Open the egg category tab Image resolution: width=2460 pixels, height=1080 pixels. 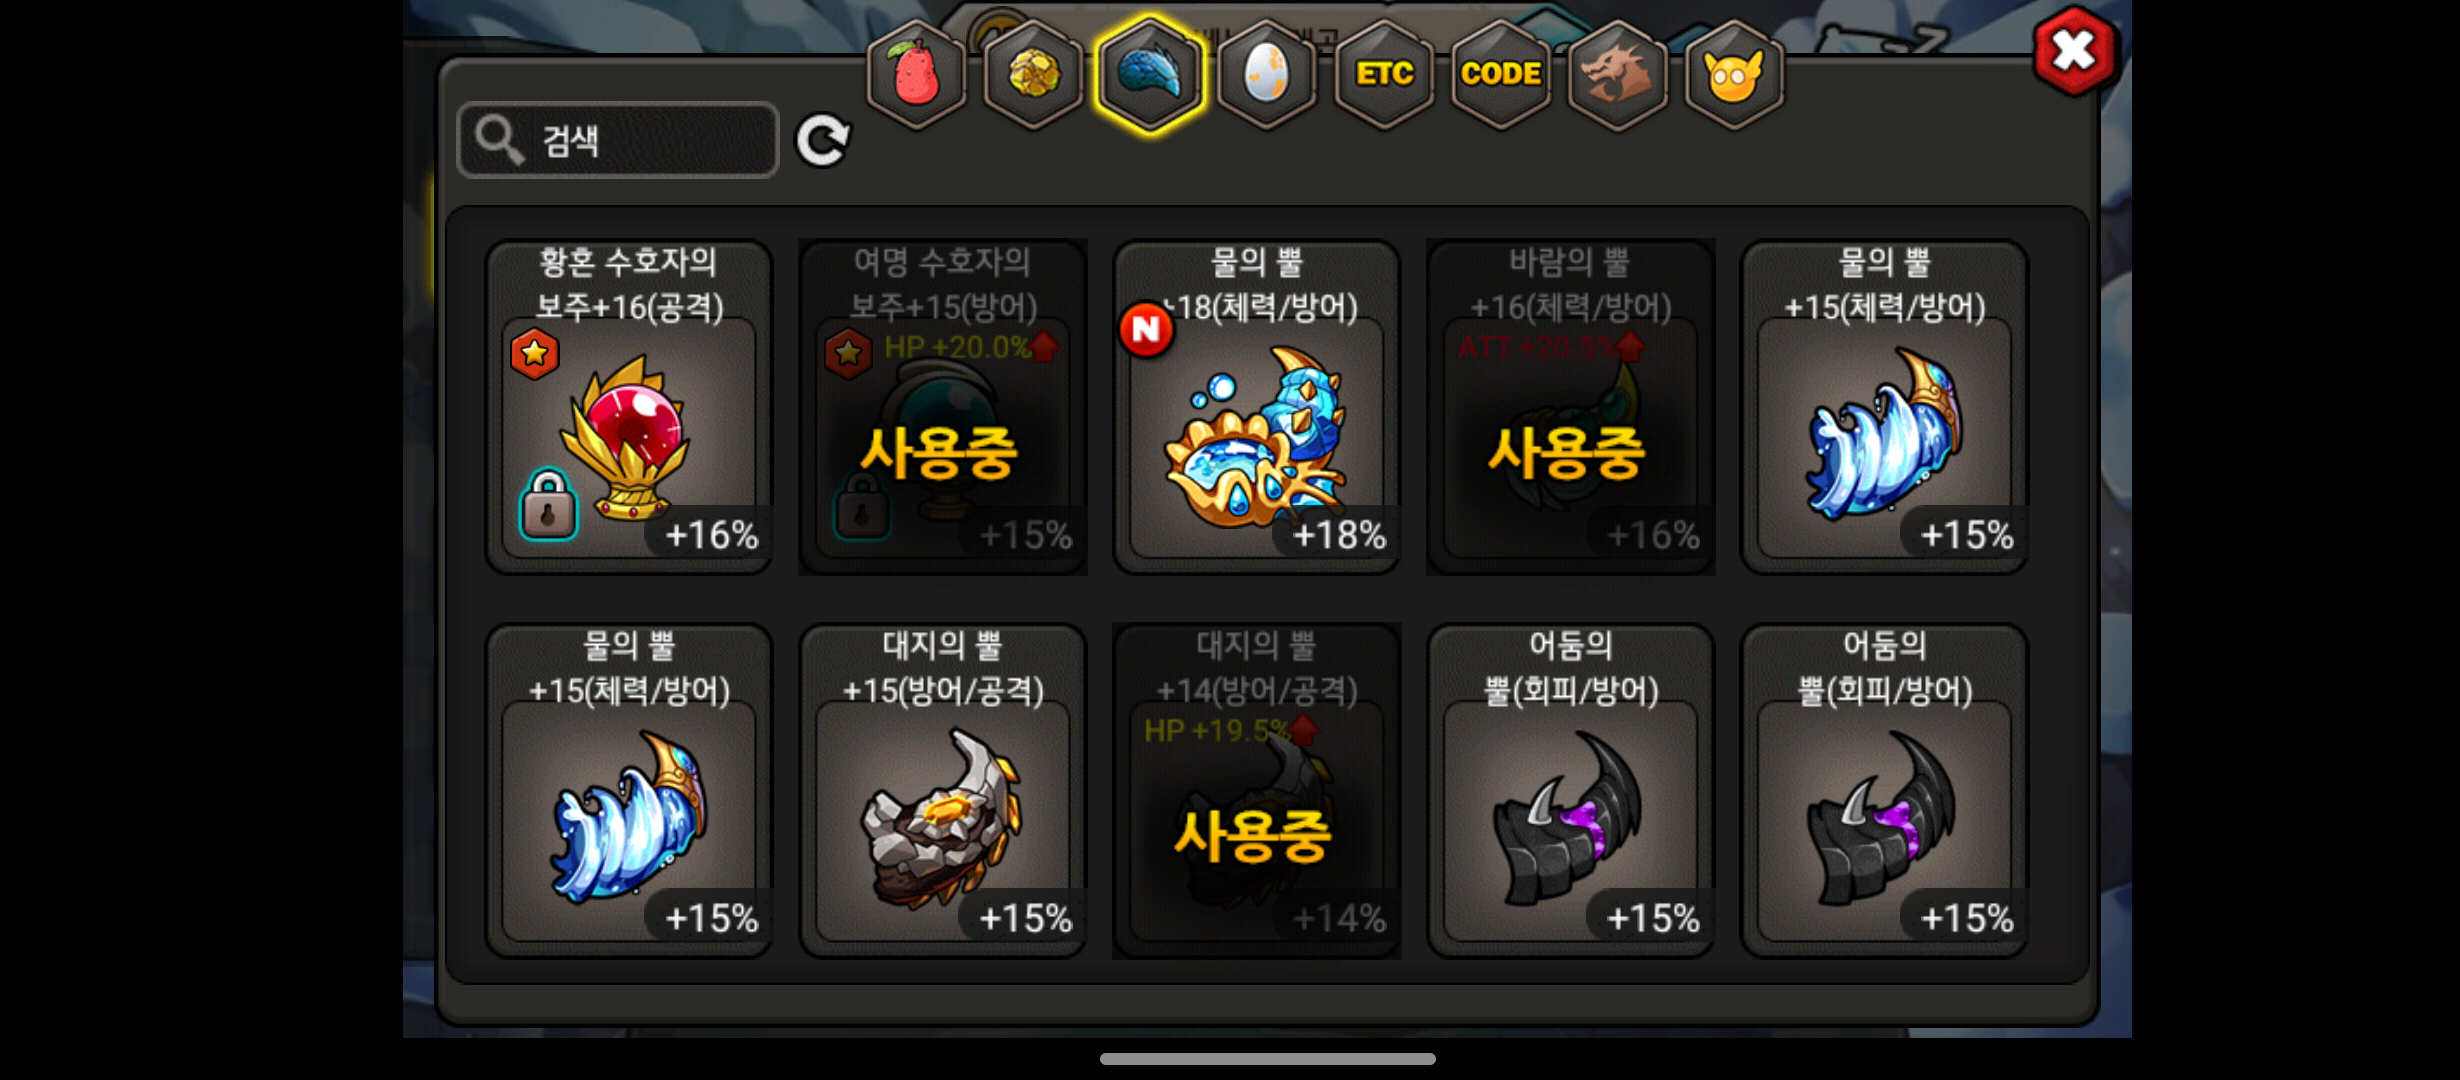point(1266,74)
